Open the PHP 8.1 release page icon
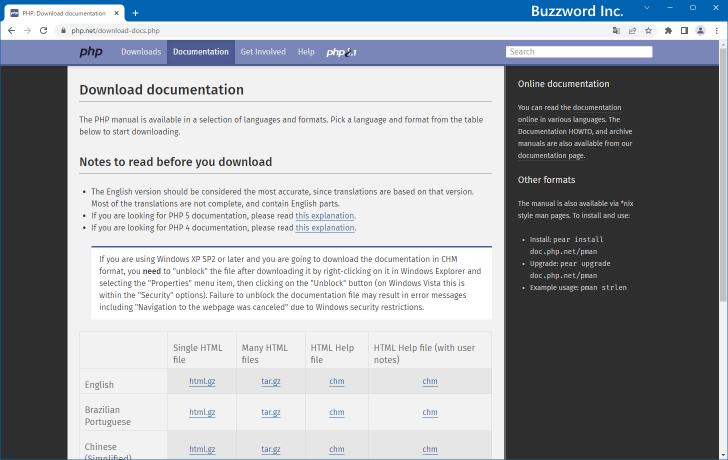 coord(341,52)
